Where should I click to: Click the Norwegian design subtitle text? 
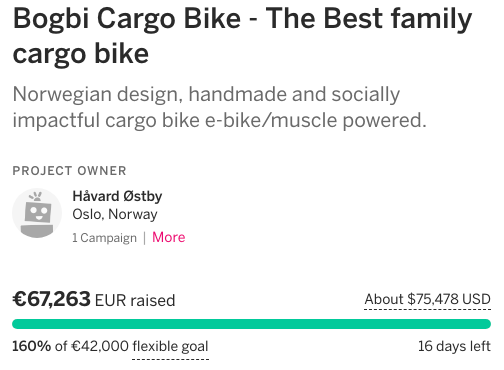click(220, 107)
